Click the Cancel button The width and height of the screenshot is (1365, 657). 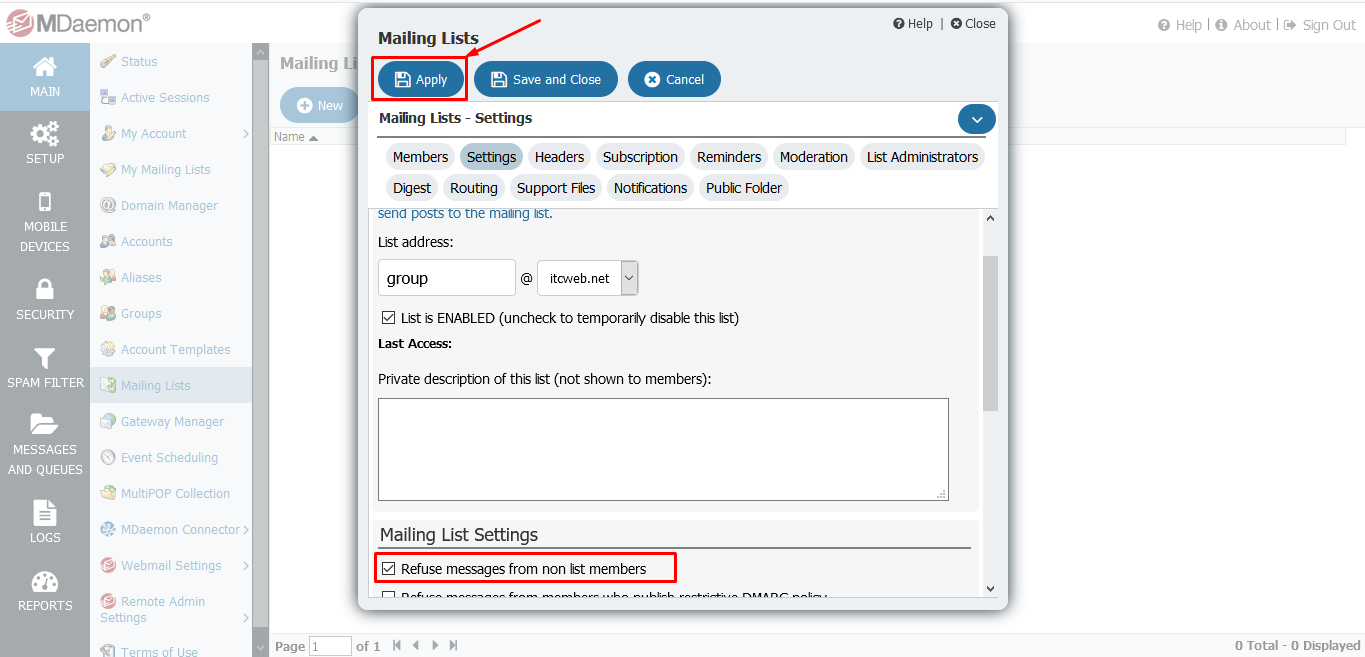tap(674, 79)
